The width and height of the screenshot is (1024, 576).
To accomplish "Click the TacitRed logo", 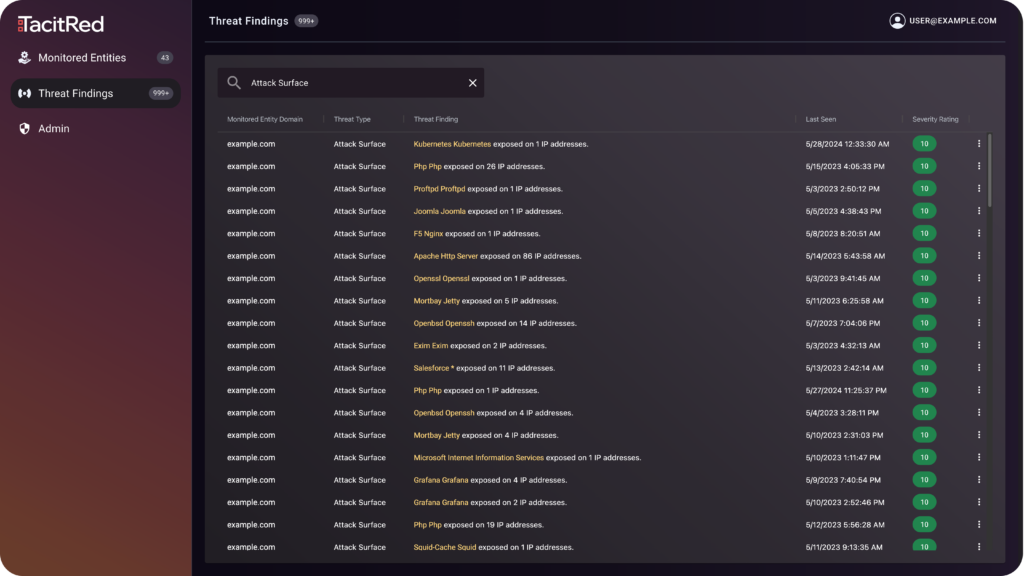I will tap(60, 23).
